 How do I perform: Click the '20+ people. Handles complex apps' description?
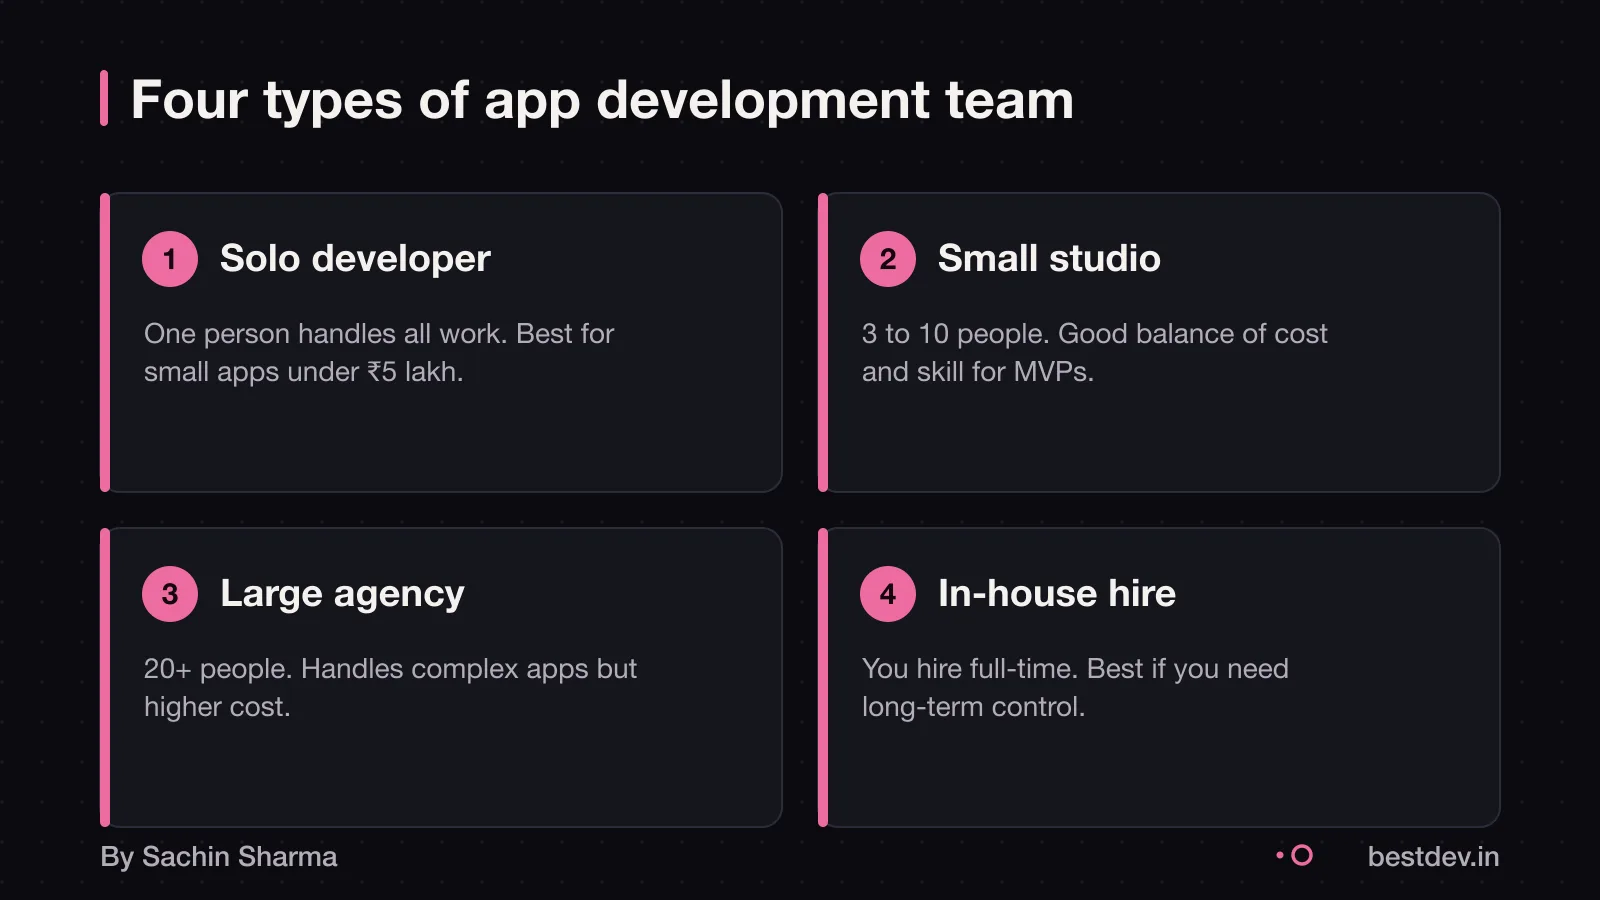[x=390, y=687]
